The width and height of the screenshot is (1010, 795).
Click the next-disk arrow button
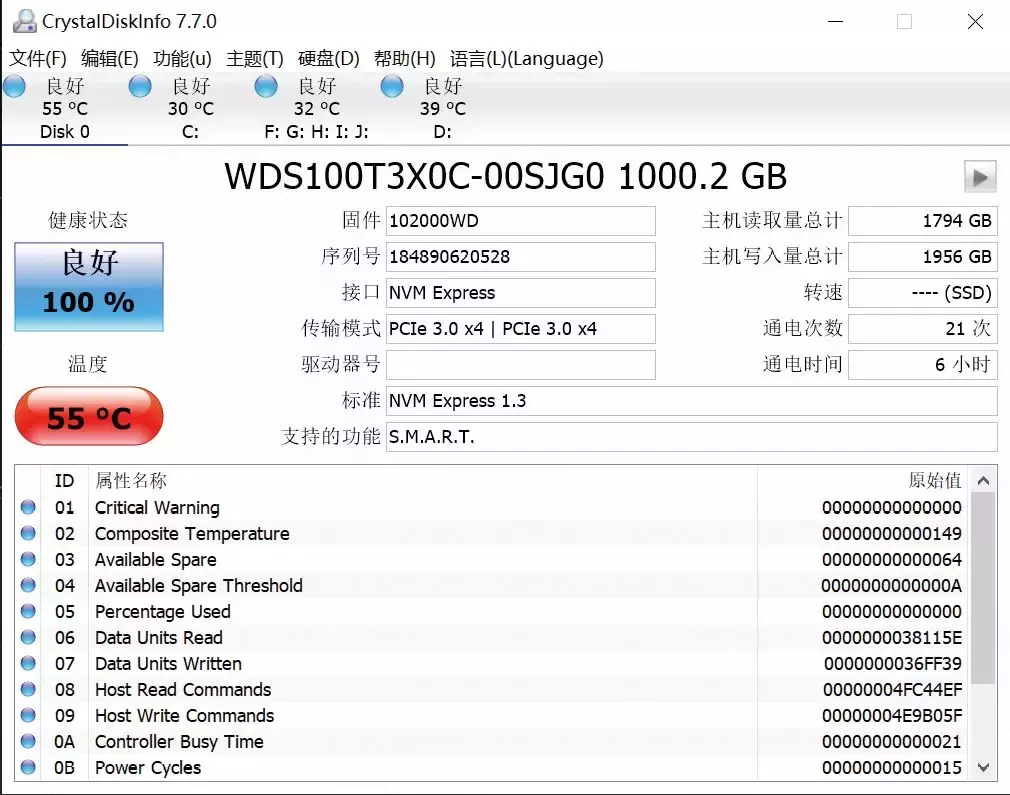pyautogui.click(x=980, y=176)
